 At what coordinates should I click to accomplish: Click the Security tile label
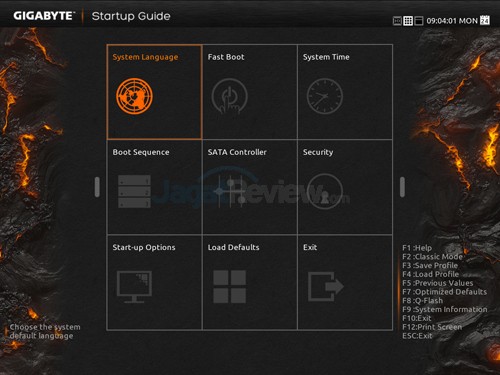[x=318, y=152]
